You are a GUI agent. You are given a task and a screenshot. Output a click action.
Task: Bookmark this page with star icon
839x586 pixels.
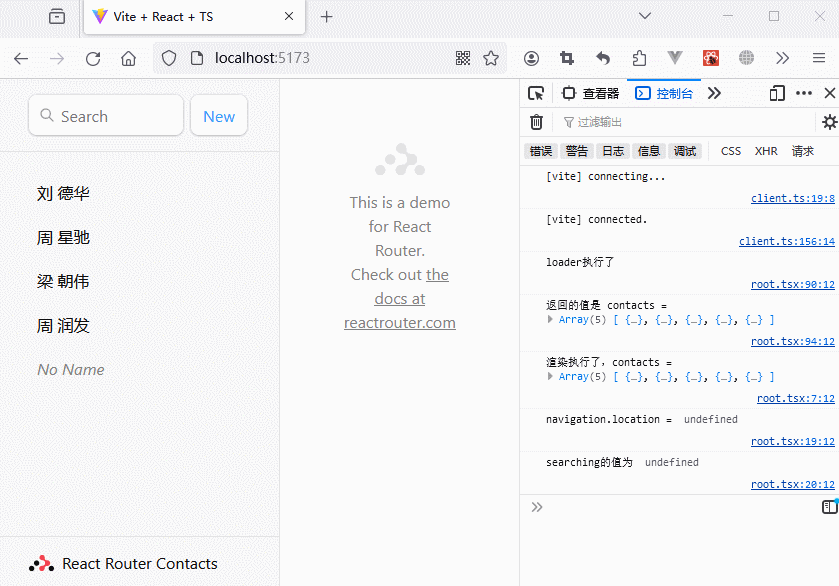click(491, 58)
